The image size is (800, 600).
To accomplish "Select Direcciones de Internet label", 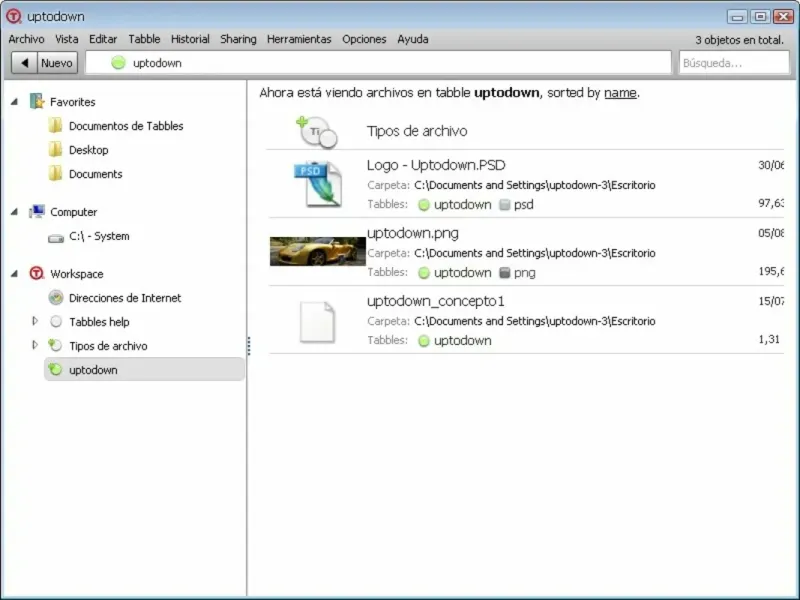I will coord(125,297).
